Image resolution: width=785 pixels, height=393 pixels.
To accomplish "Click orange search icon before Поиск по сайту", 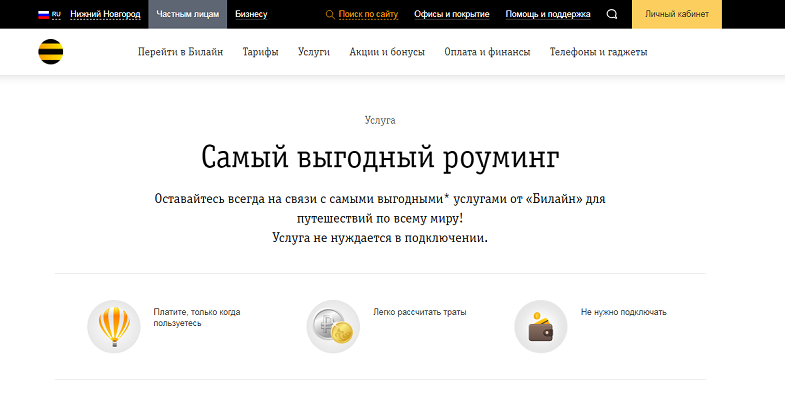I will (330, 15).
